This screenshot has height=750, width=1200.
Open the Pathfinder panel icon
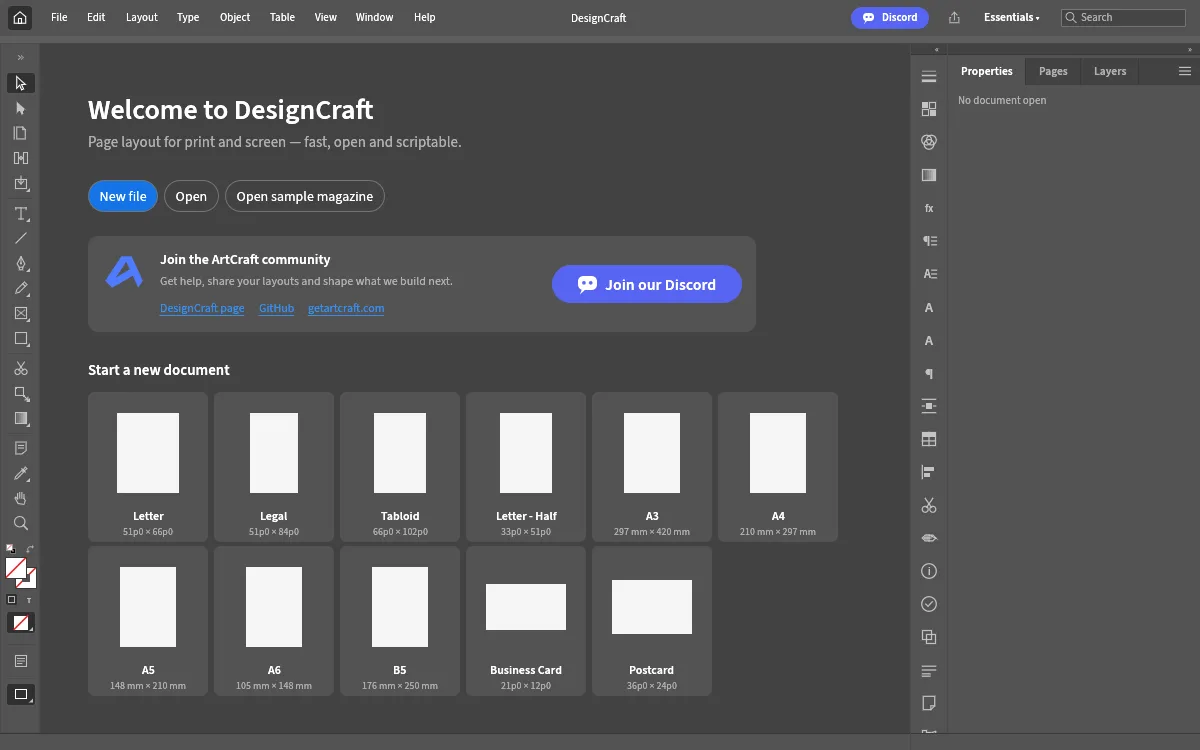(x=929, y=637)
